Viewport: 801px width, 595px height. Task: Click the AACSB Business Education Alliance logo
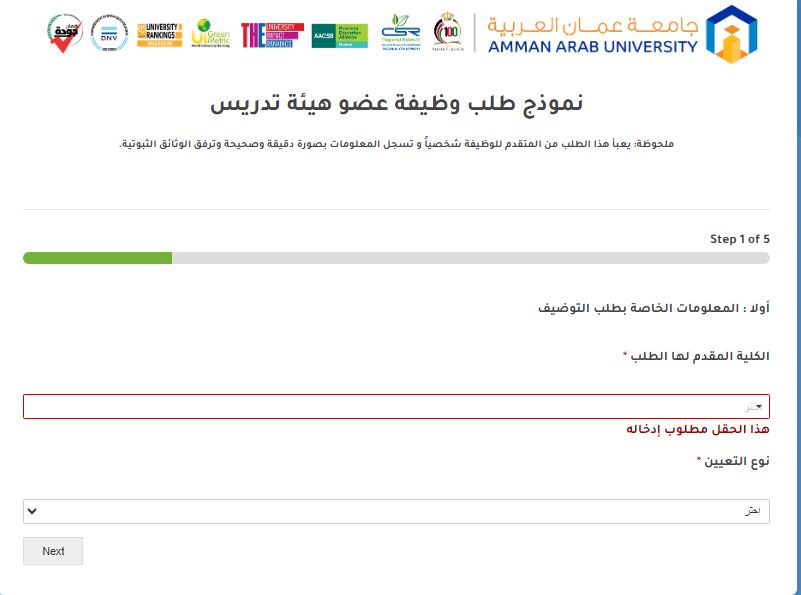click(340, 36)
